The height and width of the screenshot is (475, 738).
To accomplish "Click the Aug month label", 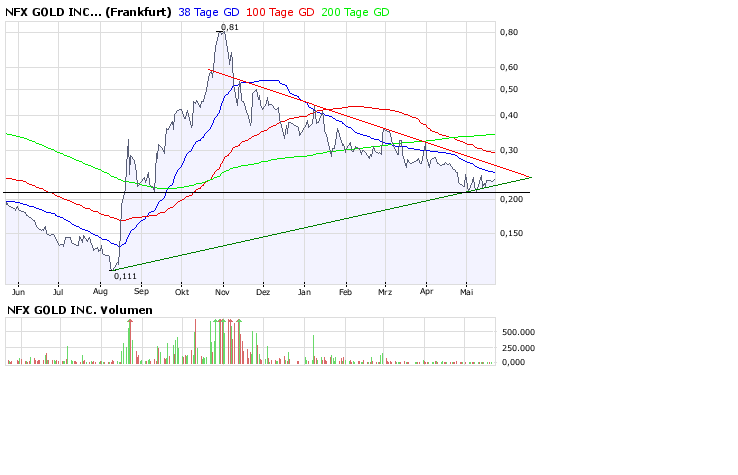I will click(100, 292).
